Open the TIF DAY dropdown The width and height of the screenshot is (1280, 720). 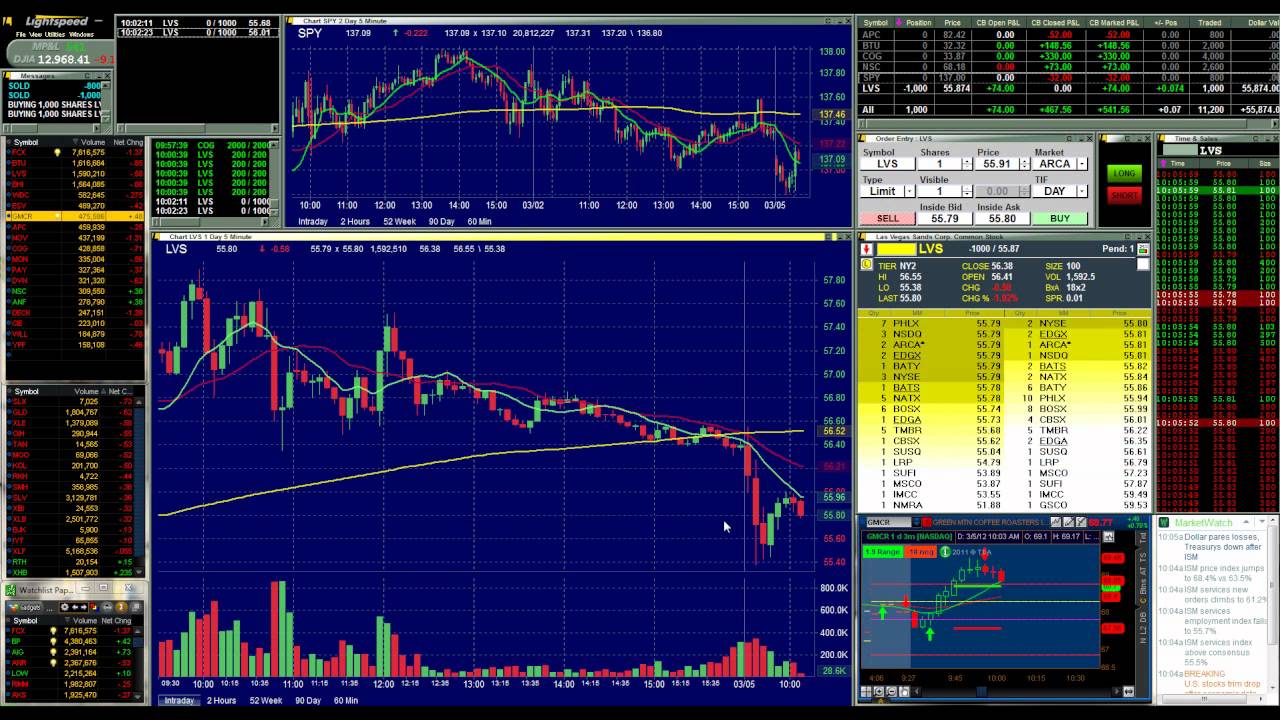1082,191
